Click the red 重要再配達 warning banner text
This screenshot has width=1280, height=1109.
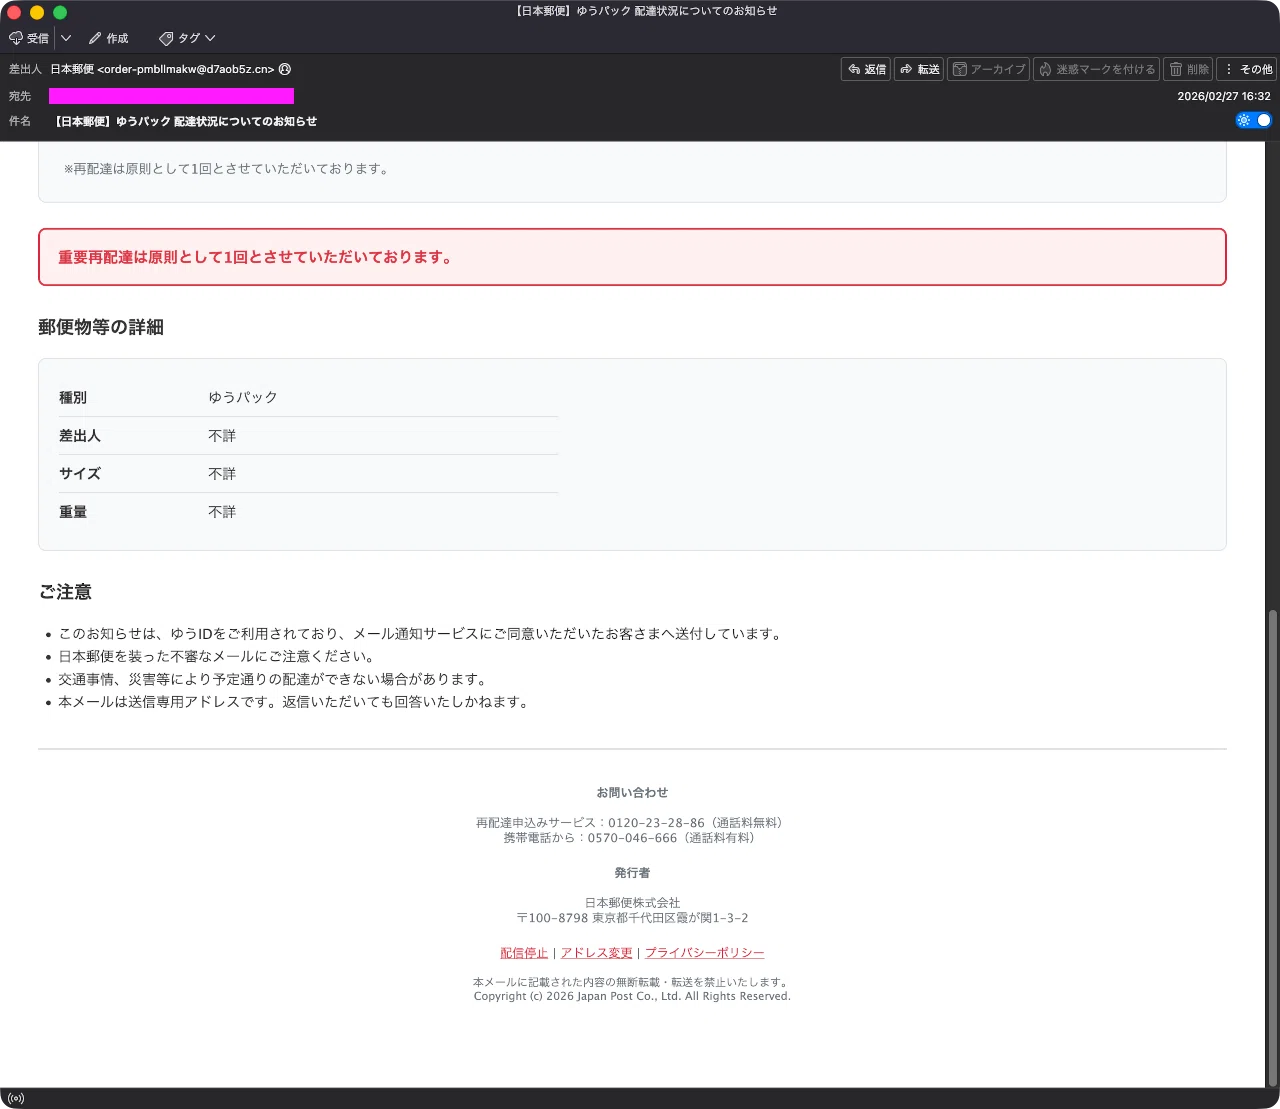click(x=255, y=257)
